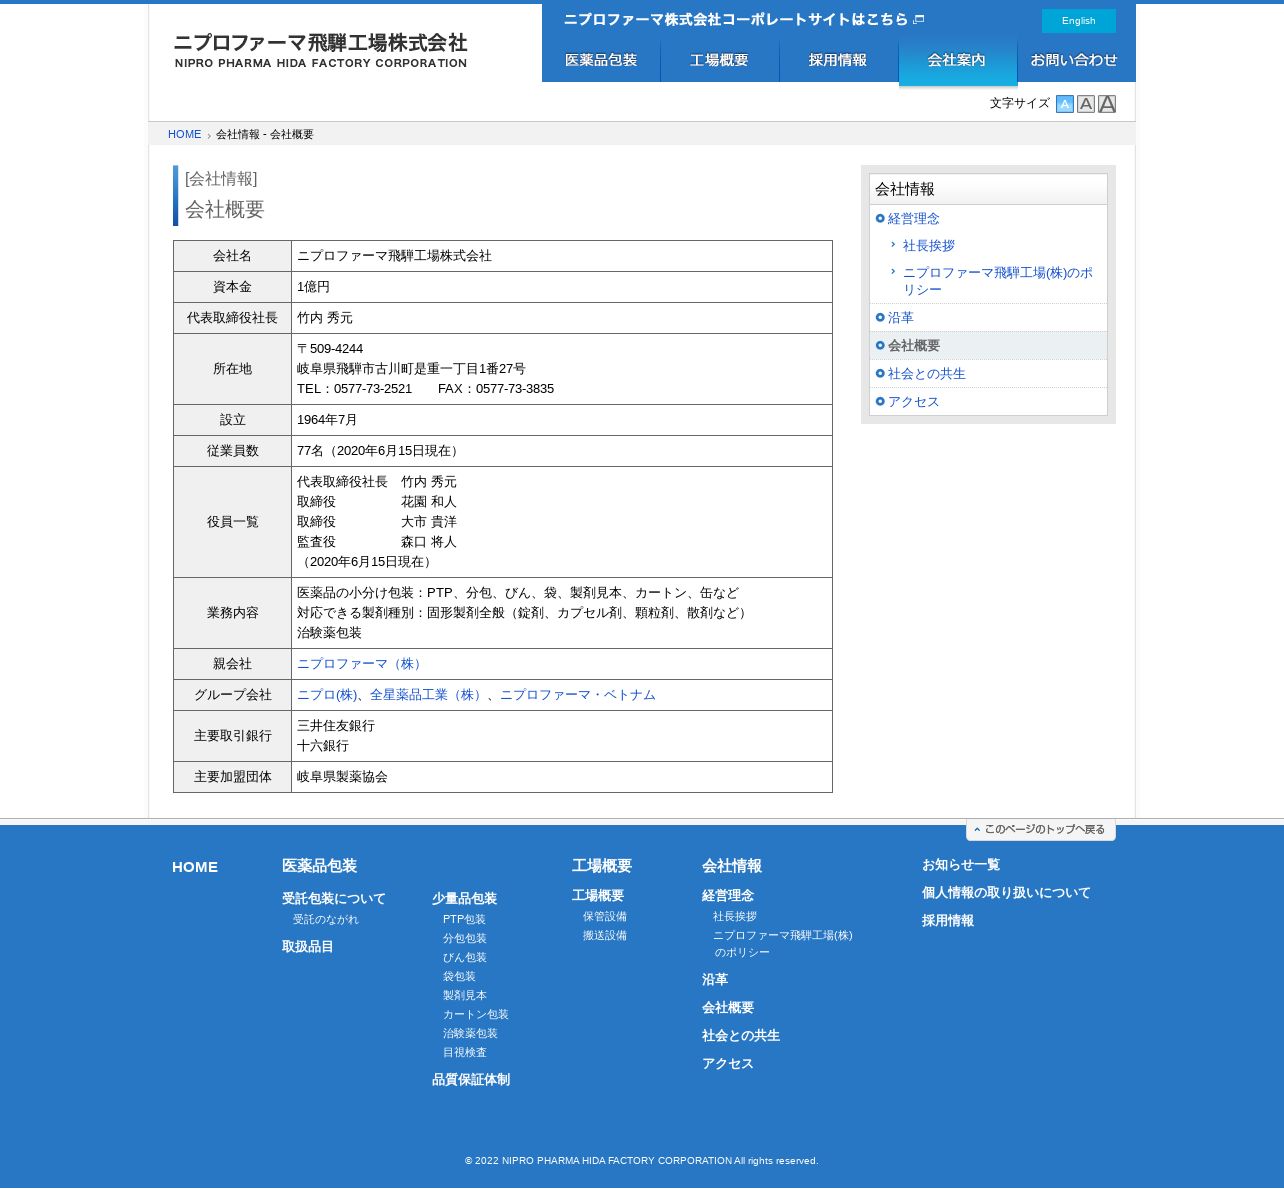Open 取扱品目 in the footer

pos(308,947)
